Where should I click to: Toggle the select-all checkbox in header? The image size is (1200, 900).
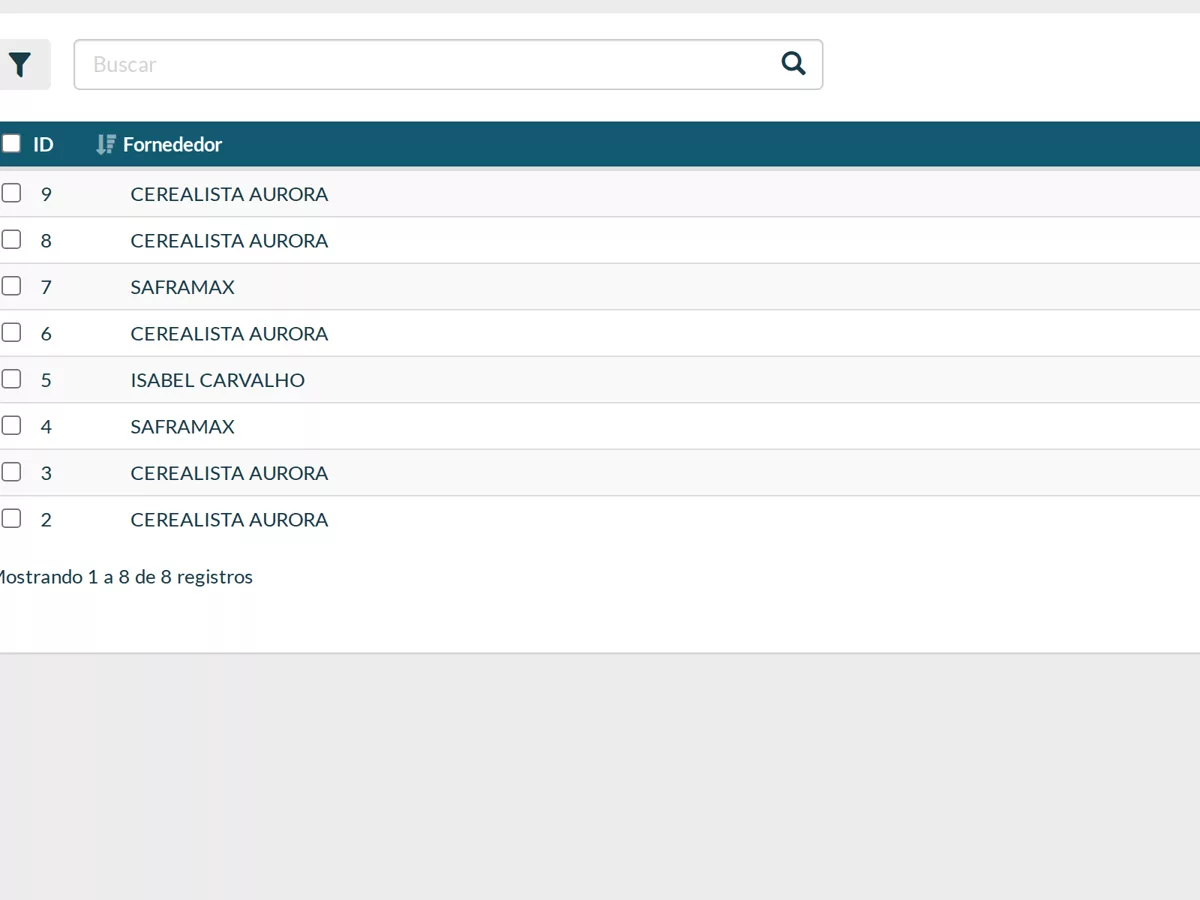point(11,144)
